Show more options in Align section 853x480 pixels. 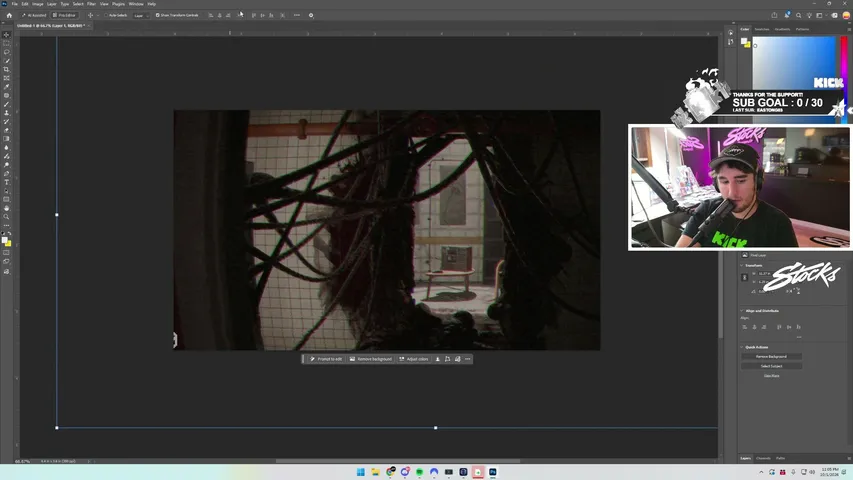pos(799,337)
